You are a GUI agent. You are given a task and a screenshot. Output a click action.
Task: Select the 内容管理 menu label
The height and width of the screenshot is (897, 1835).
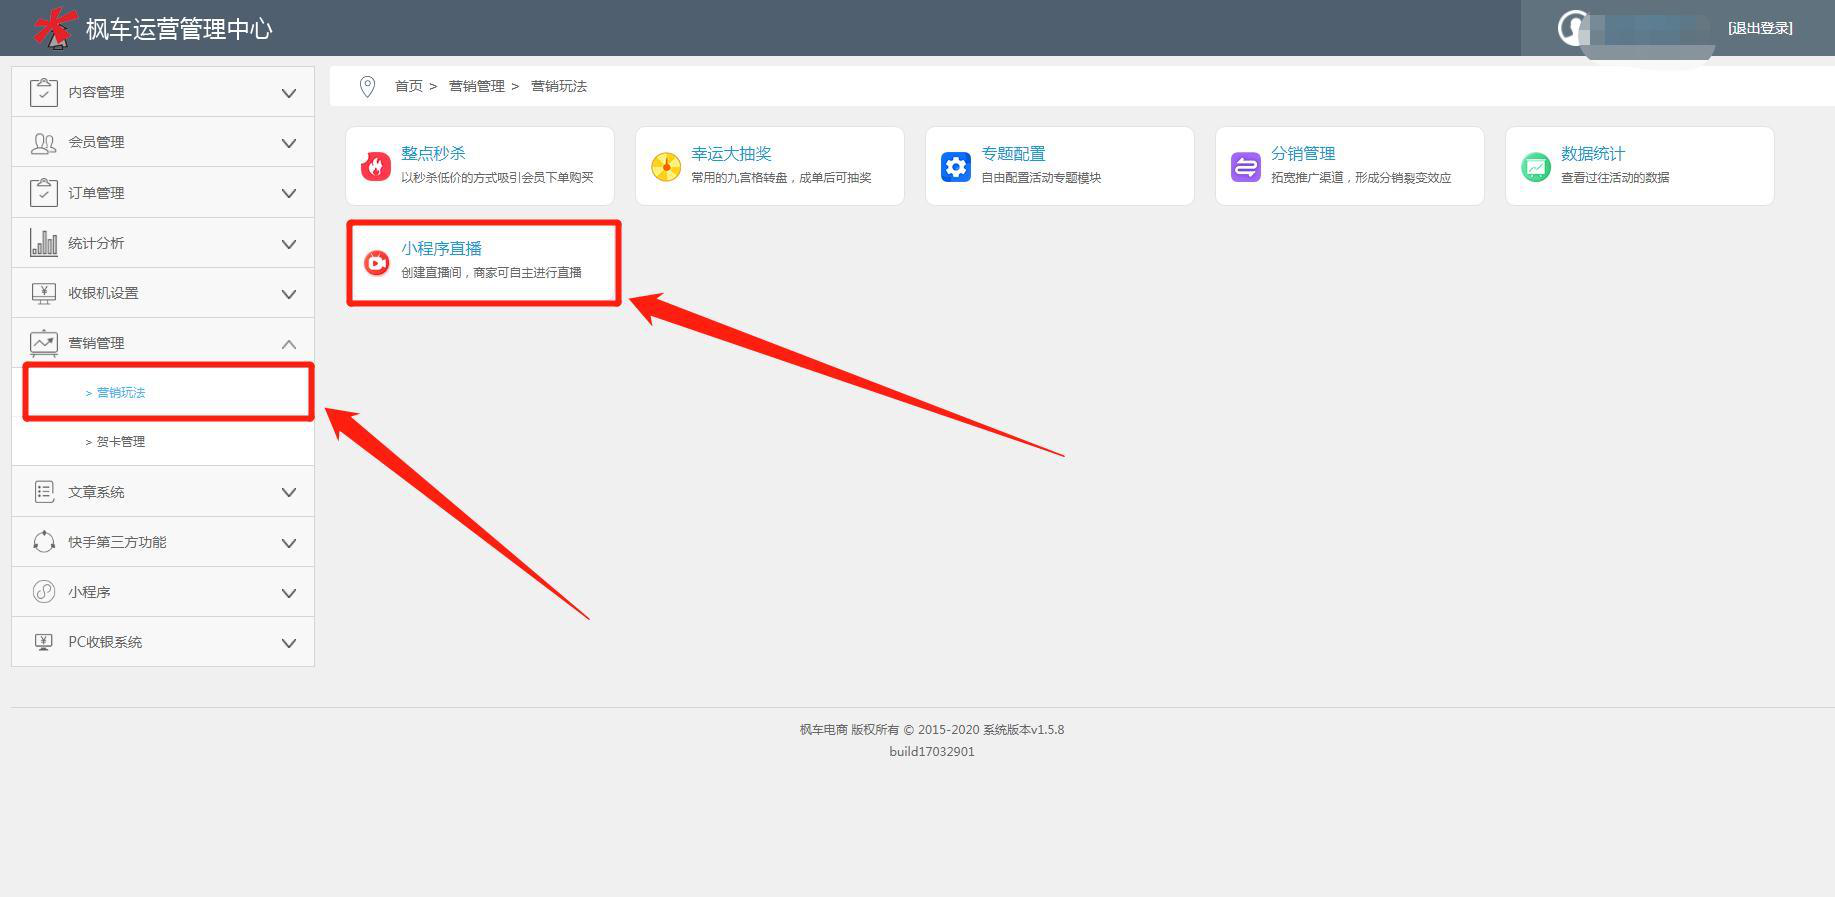[96, 92]
